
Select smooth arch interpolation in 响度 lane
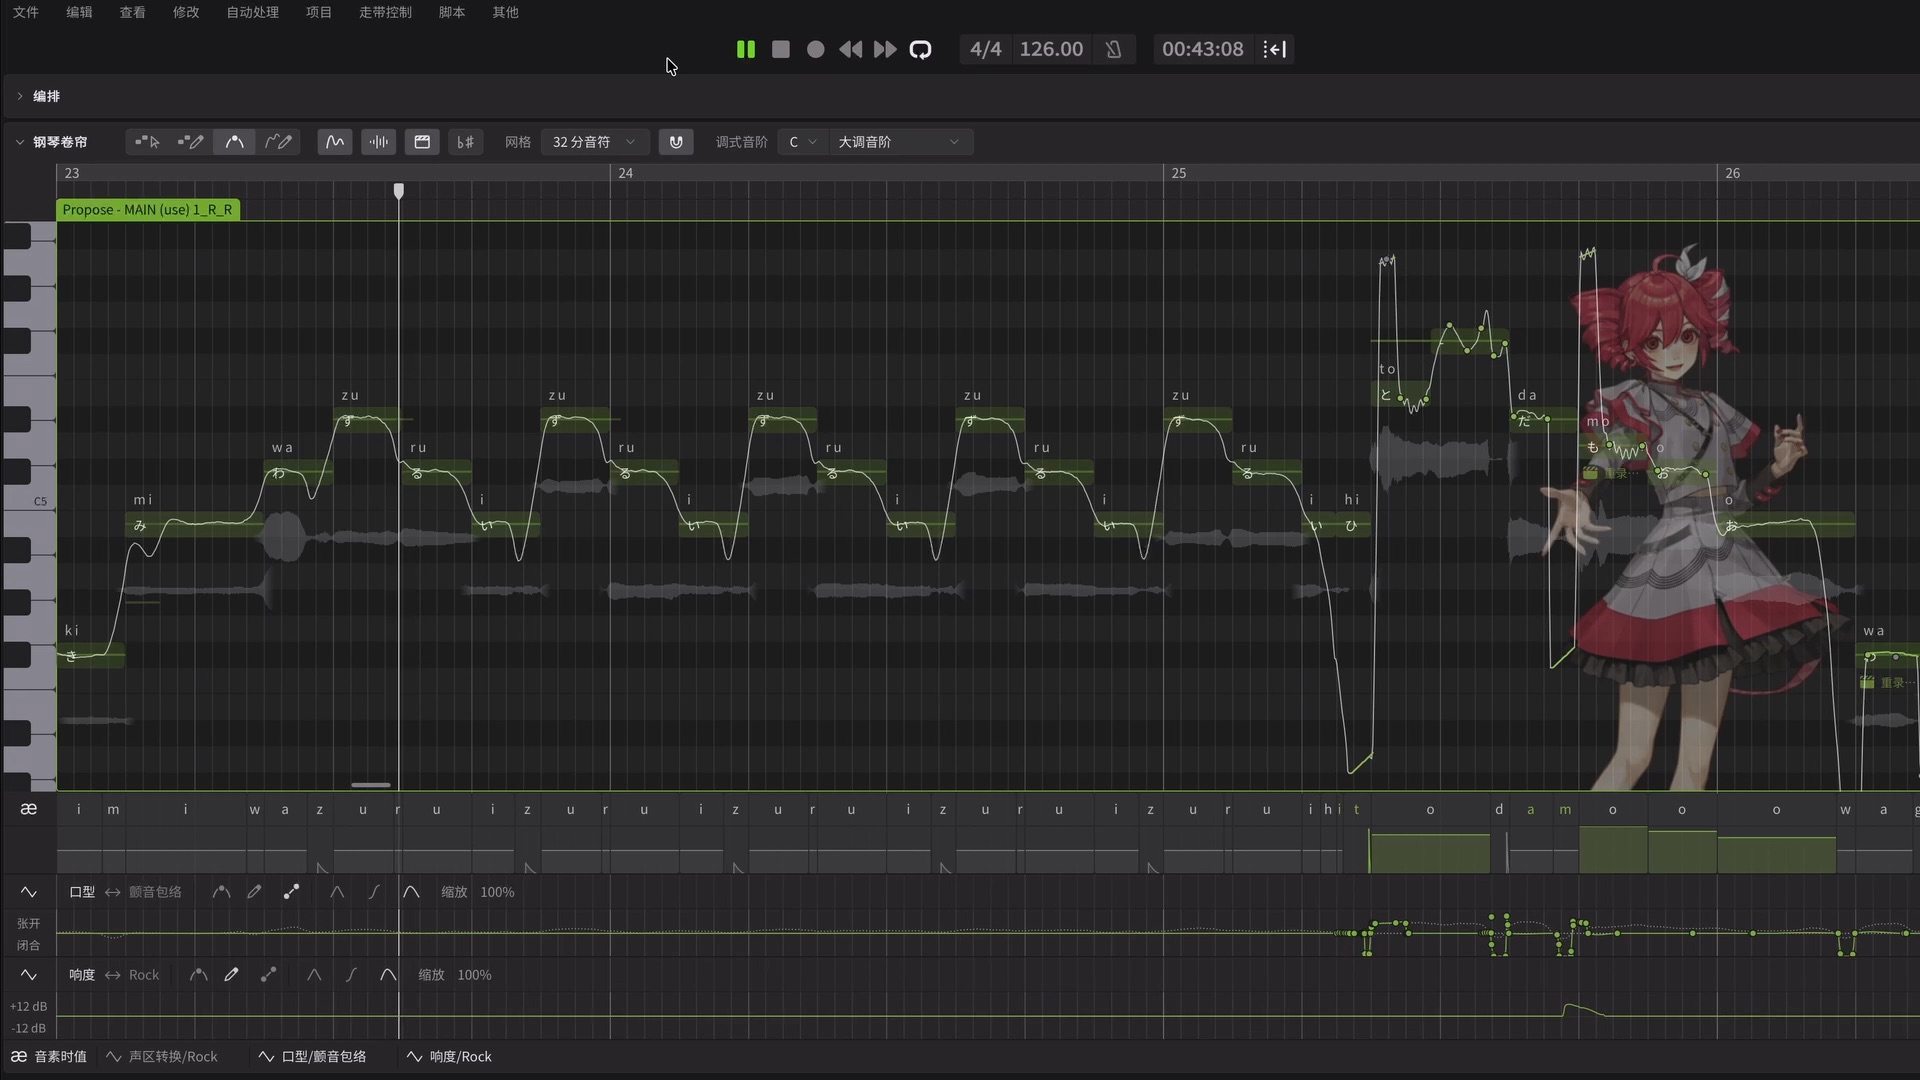click(388, 975)
